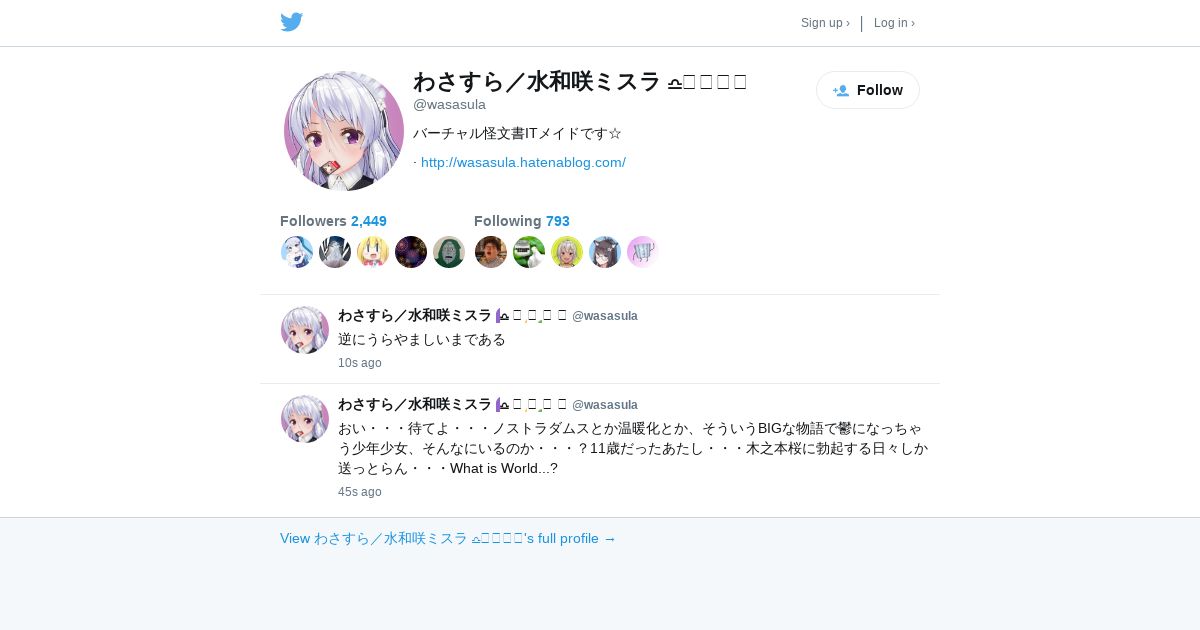Click the Twitter bird logo
The image size is (1200, 630).
click(x=291, y=22)
